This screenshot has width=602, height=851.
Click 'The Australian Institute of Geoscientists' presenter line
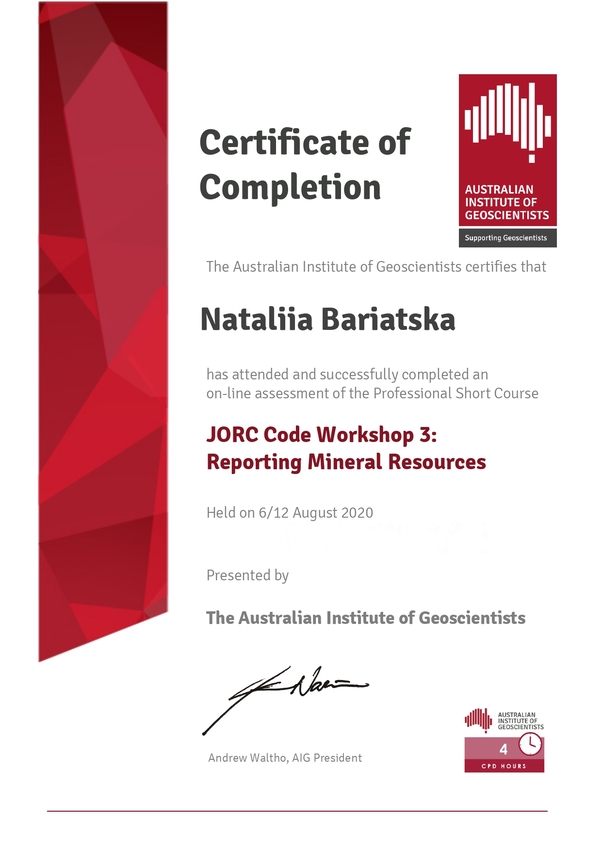pos(366,618)
